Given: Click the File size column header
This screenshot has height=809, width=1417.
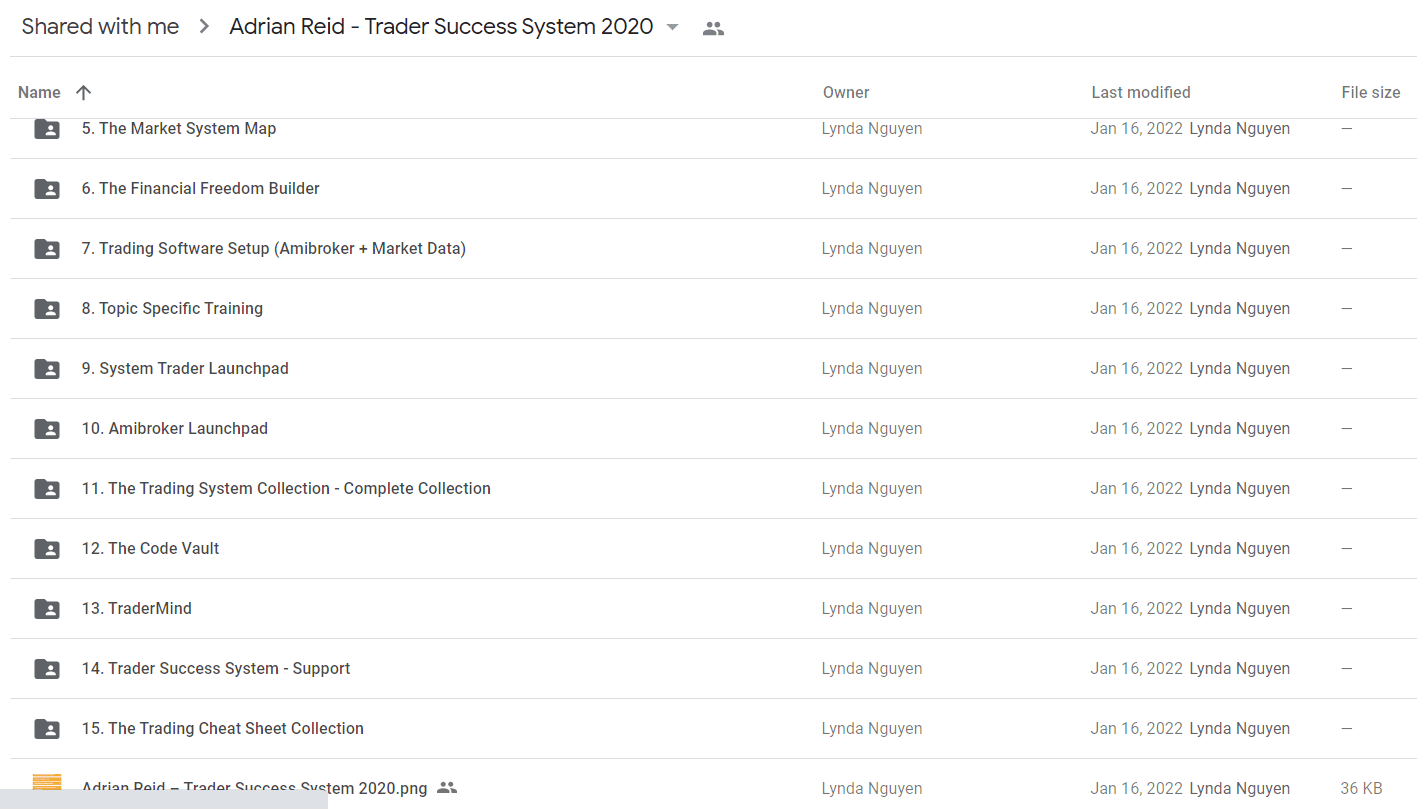Looking at the screenshot, I should pyautogui.click(x=1370, y=92).
